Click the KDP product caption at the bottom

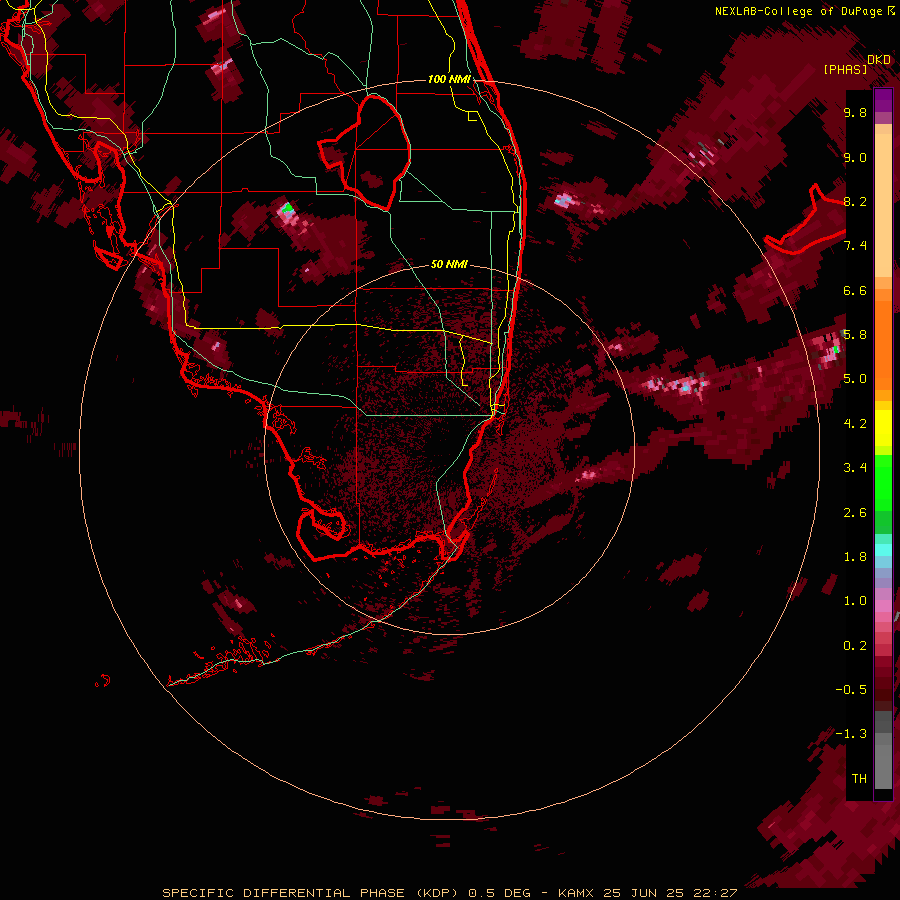pos(449,893)
